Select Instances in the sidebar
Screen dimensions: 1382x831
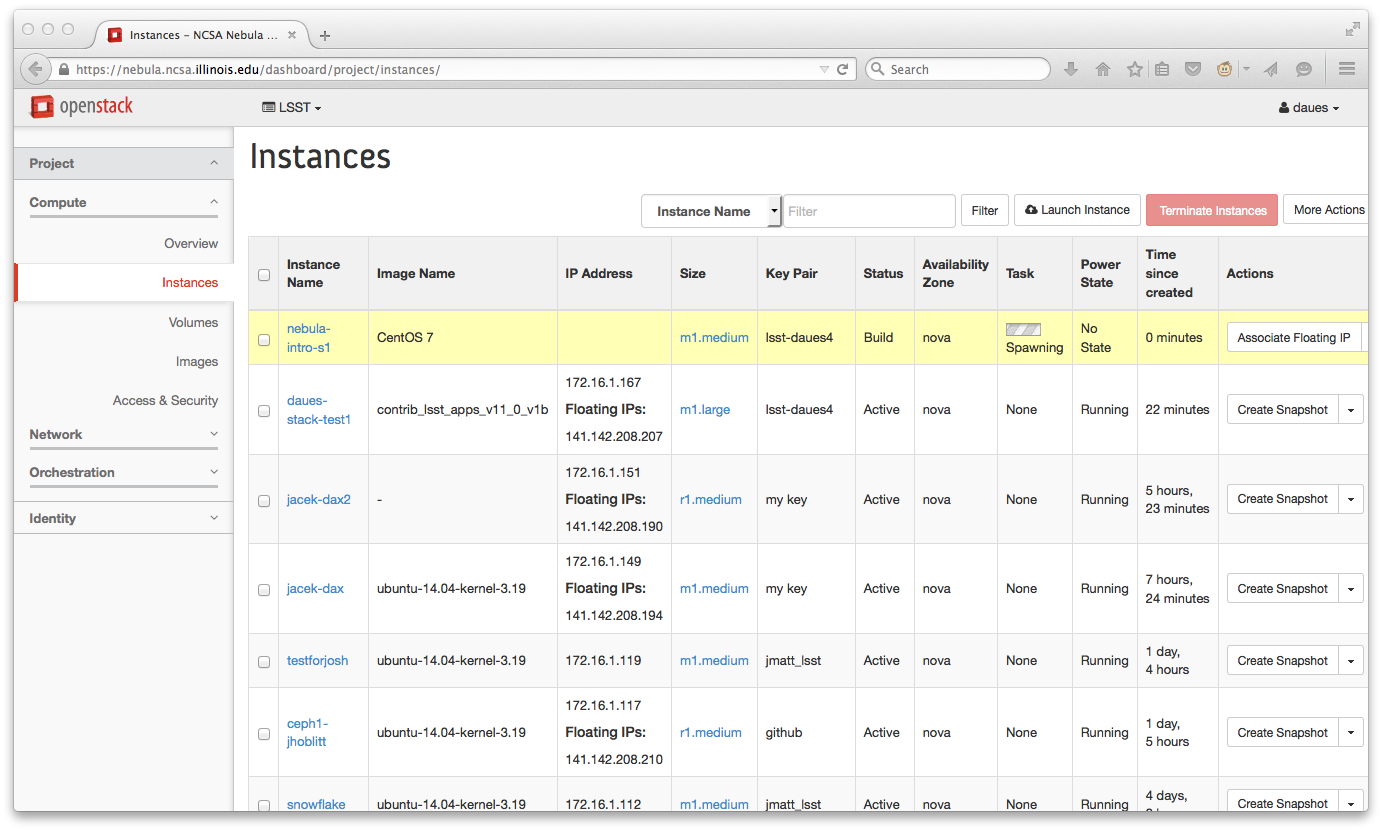pyautogui.click(x=190, y=282)
